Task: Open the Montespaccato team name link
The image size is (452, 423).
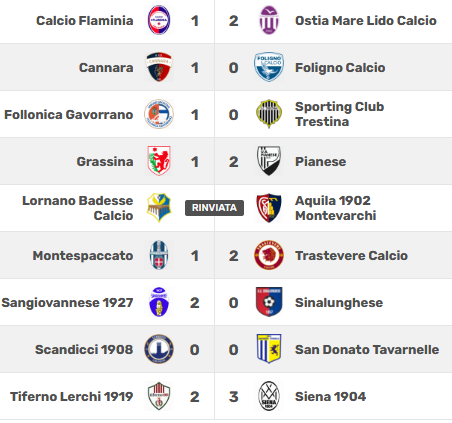Action: [x=83, y=256]
